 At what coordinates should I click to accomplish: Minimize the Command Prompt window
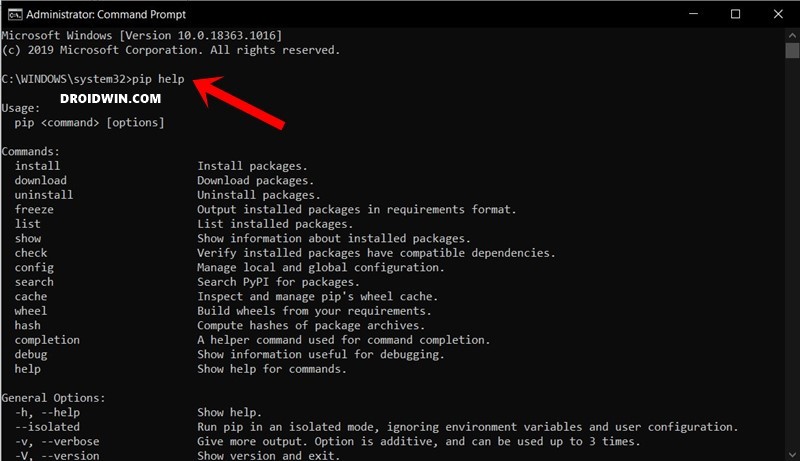tap(693, 14)
